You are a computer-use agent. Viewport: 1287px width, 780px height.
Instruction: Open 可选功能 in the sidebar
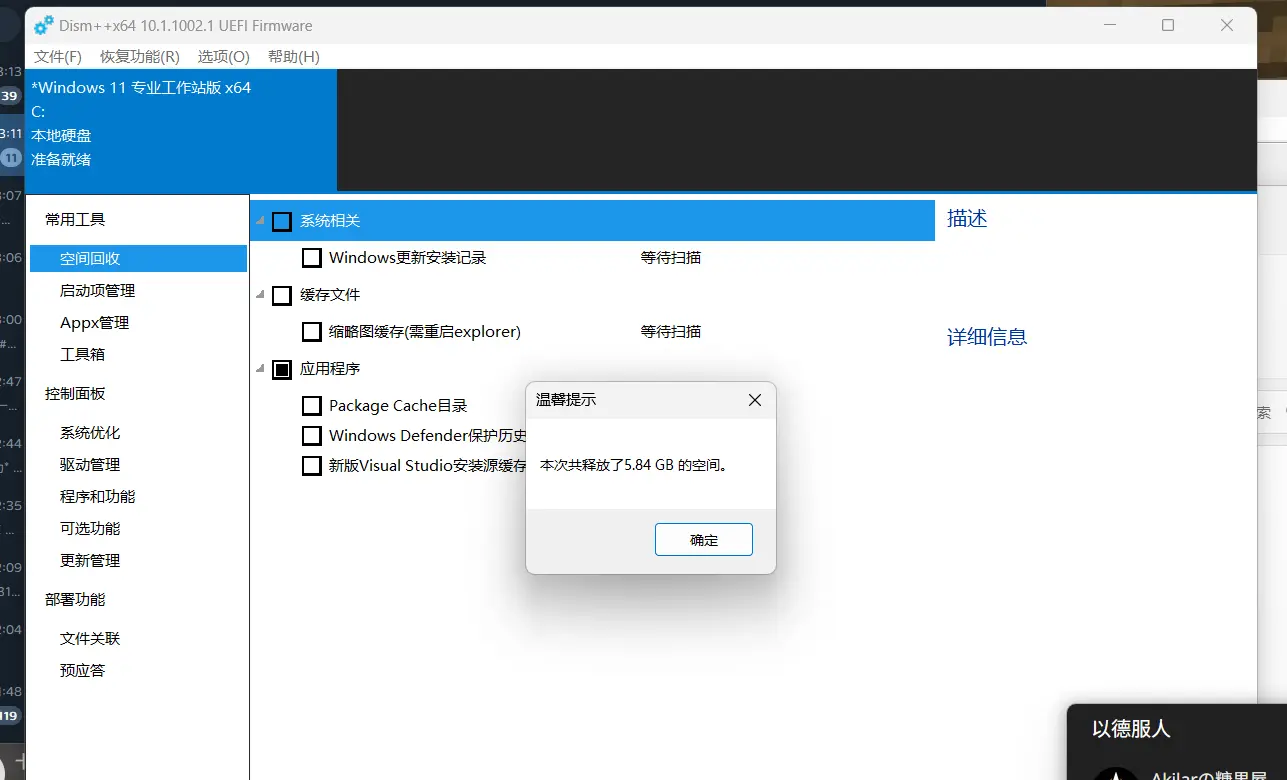pyautogui.click(x=90, y=528)
